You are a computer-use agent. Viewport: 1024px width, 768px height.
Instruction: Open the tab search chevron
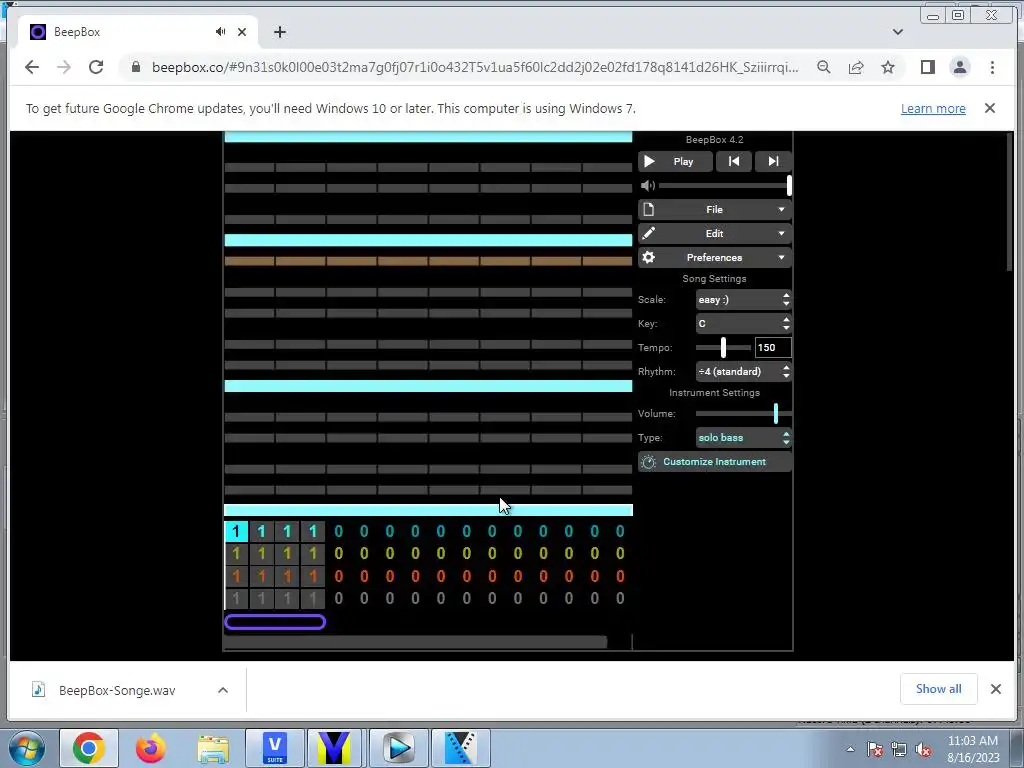(898, 31)
